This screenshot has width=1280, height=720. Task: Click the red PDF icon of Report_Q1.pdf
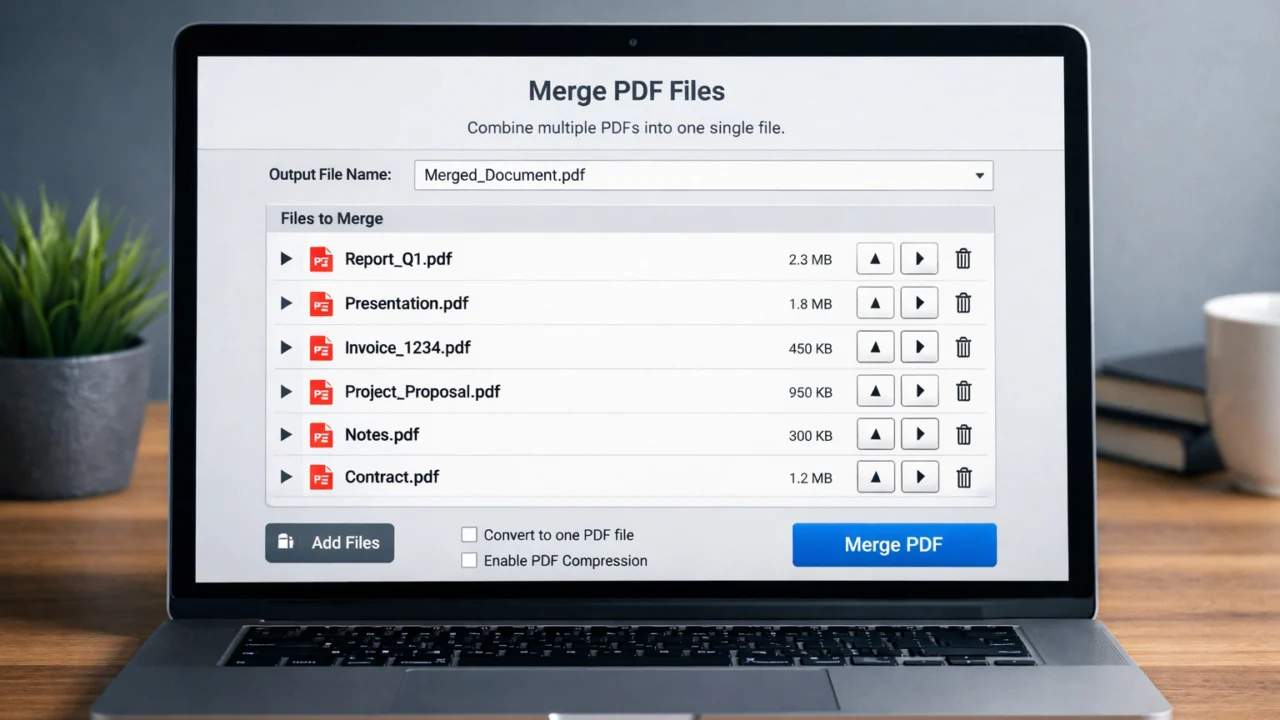321,259
